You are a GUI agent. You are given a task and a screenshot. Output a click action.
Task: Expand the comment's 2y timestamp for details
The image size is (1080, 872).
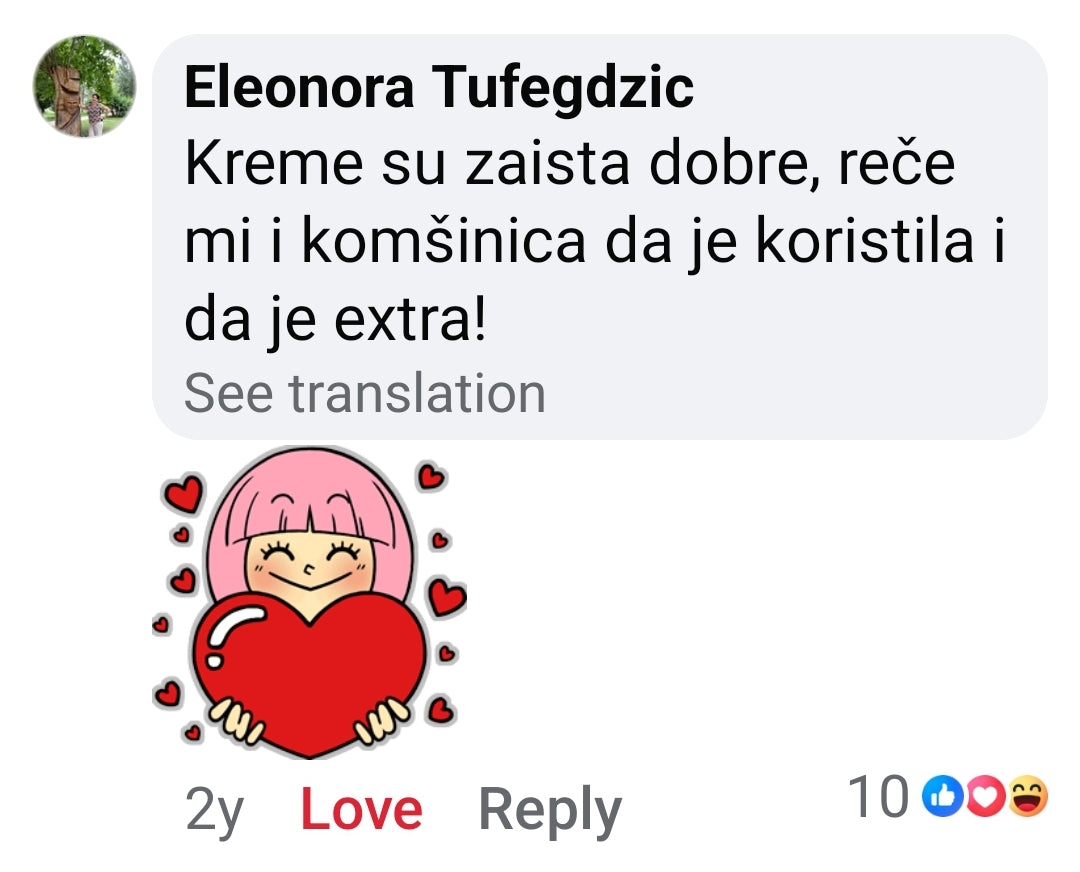click(x=213, y=808)
